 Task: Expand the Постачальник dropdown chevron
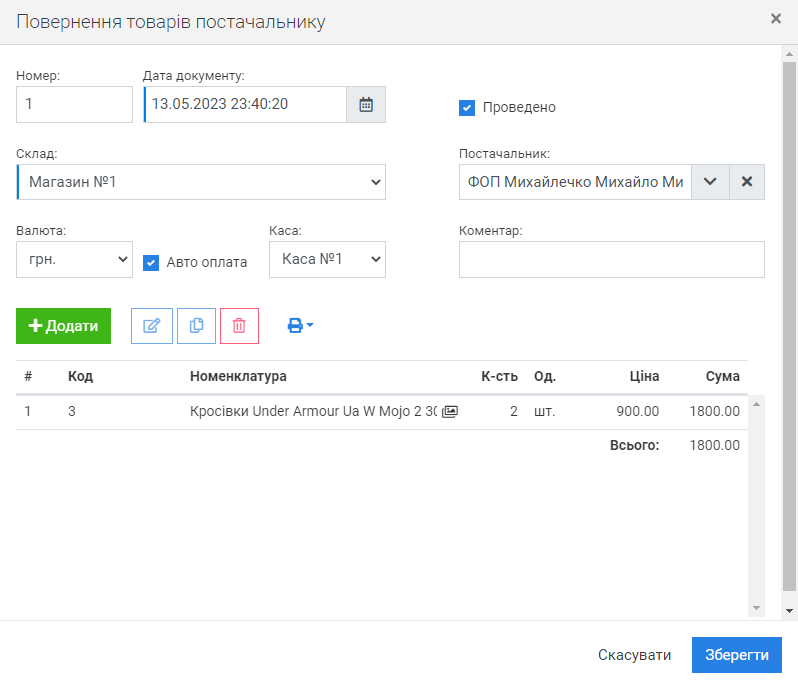click(x=710, y=182)
